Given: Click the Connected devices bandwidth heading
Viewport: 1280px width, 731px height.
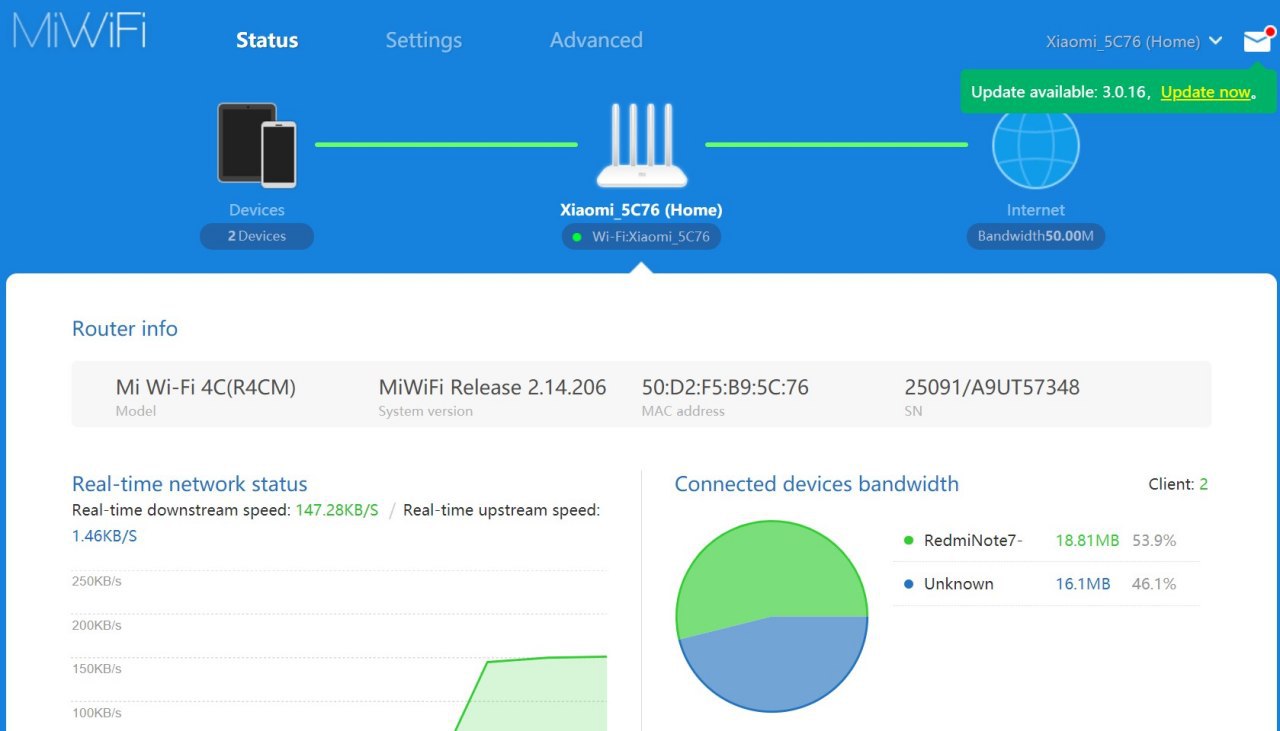Looking at the screenshot, I should pos(816,484).
